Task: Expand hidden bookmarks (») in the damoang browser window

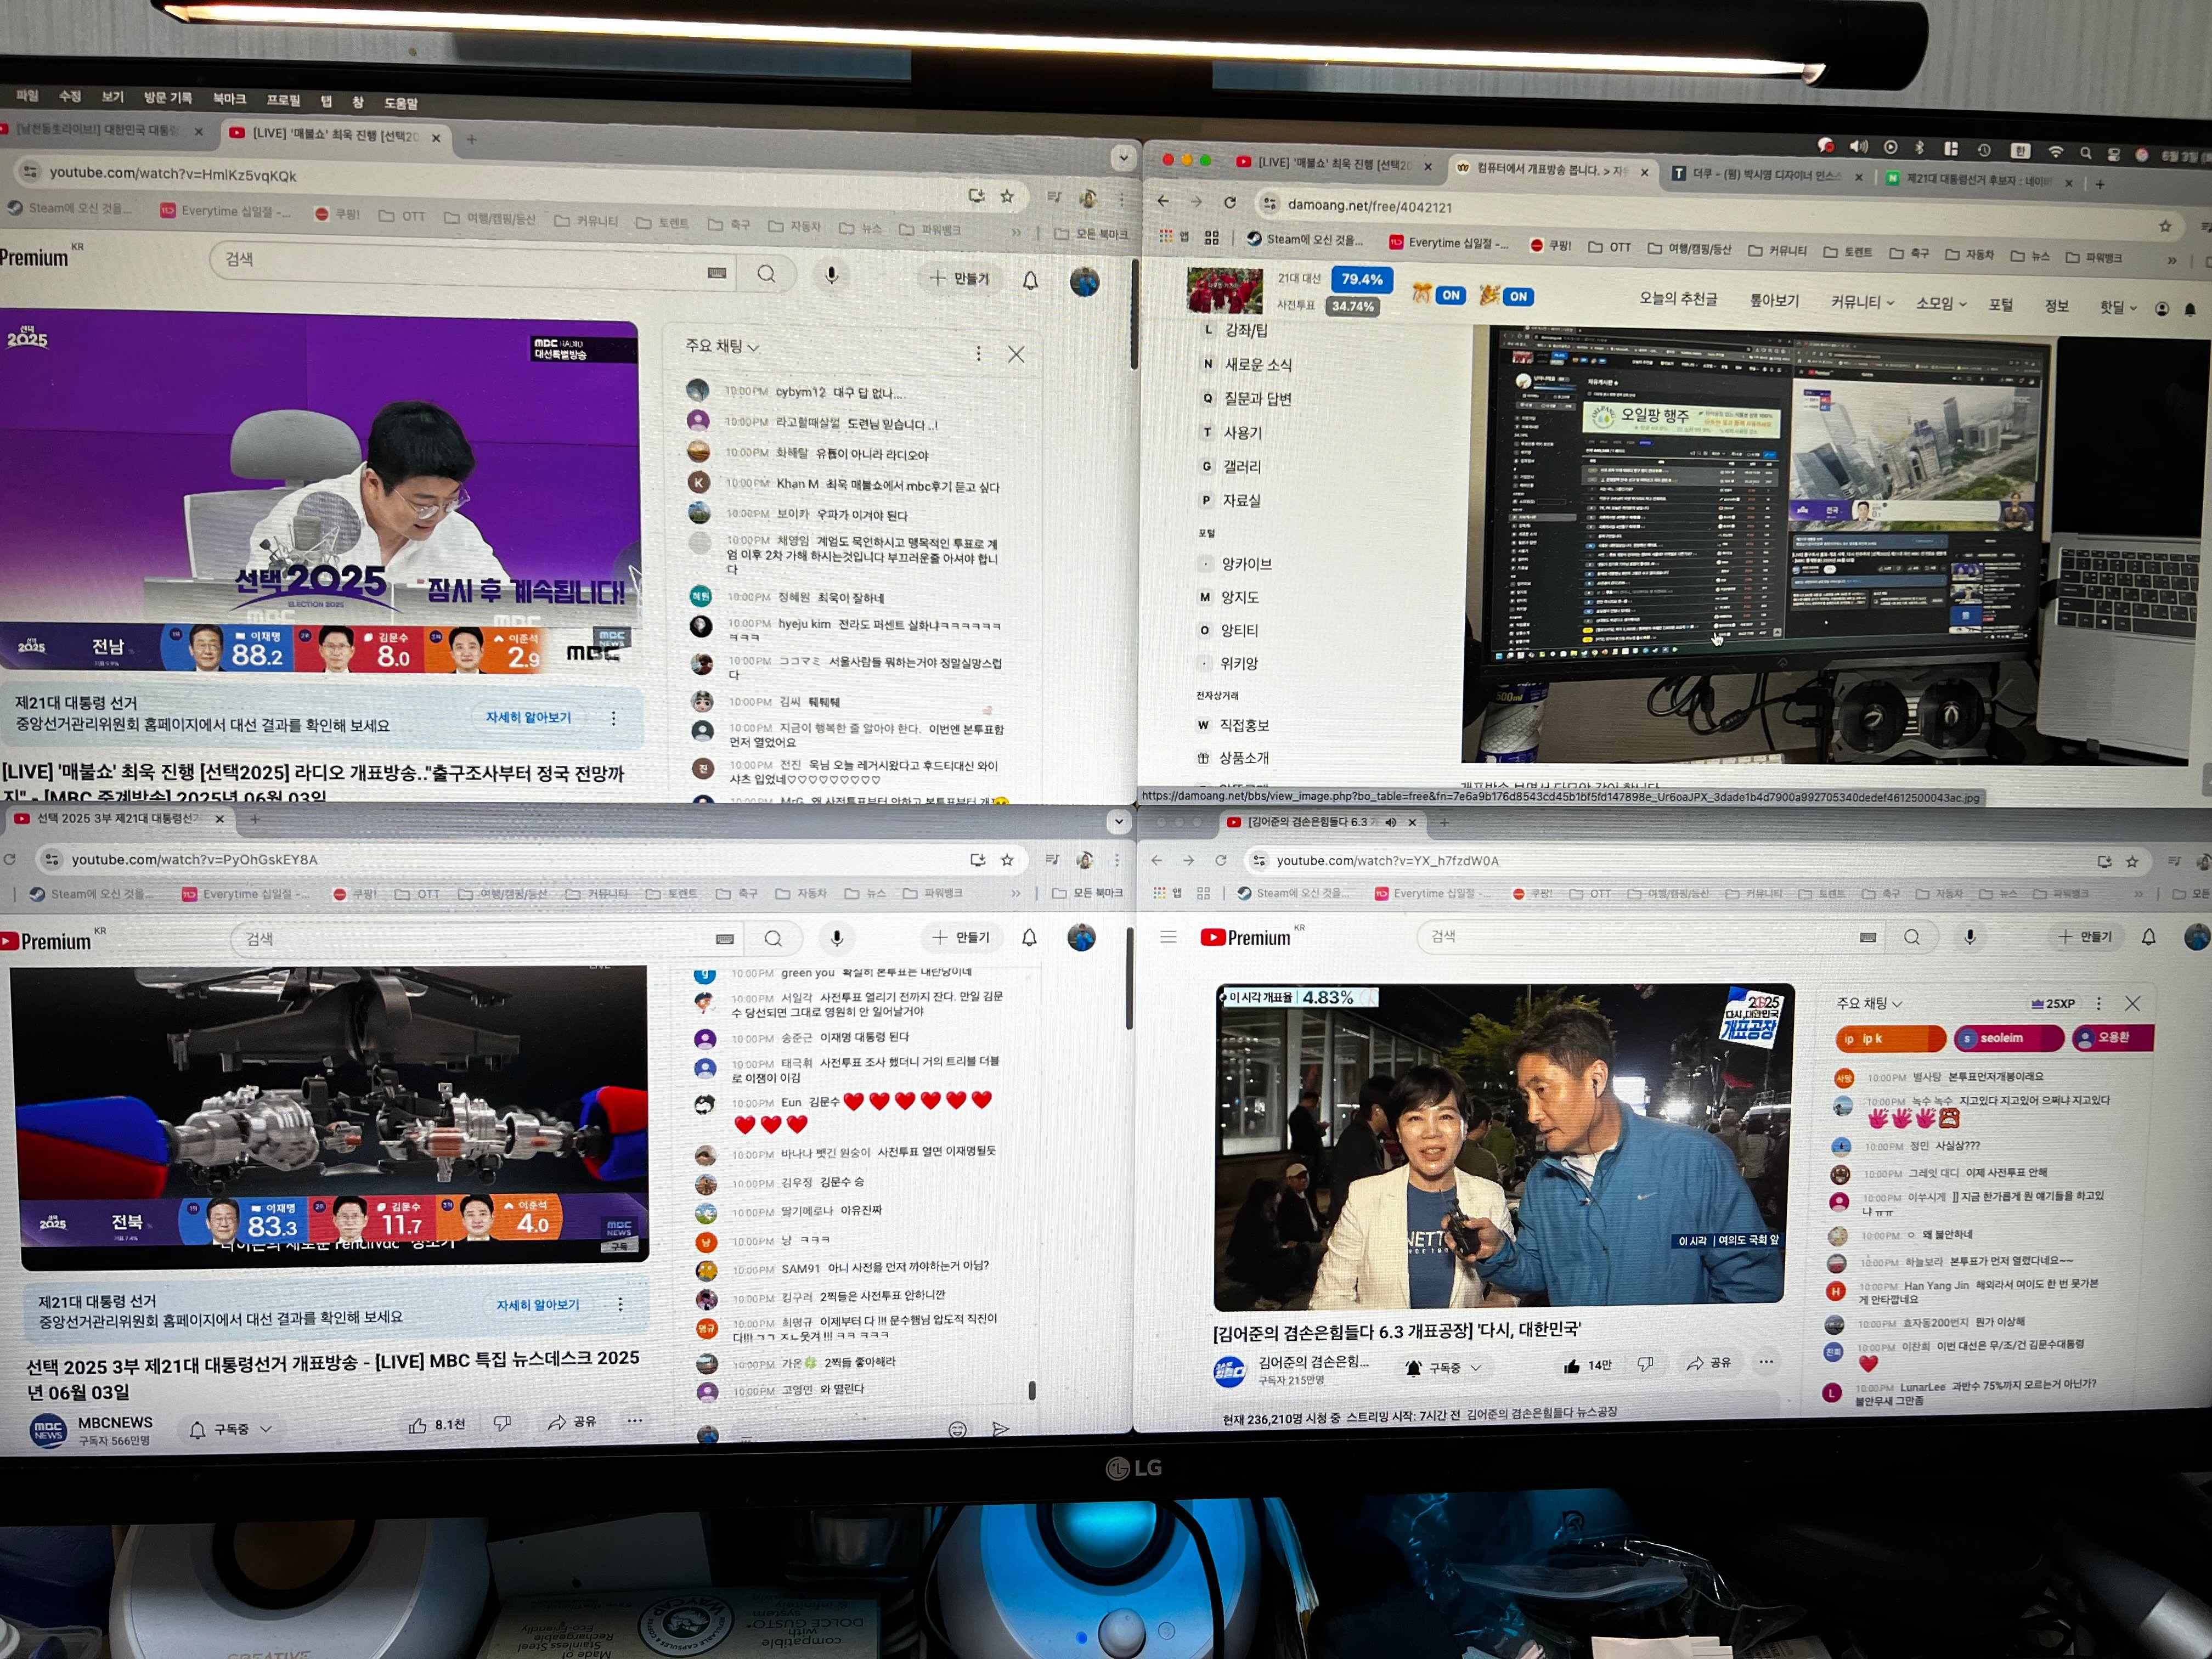Action: [x=2171, y=260]
